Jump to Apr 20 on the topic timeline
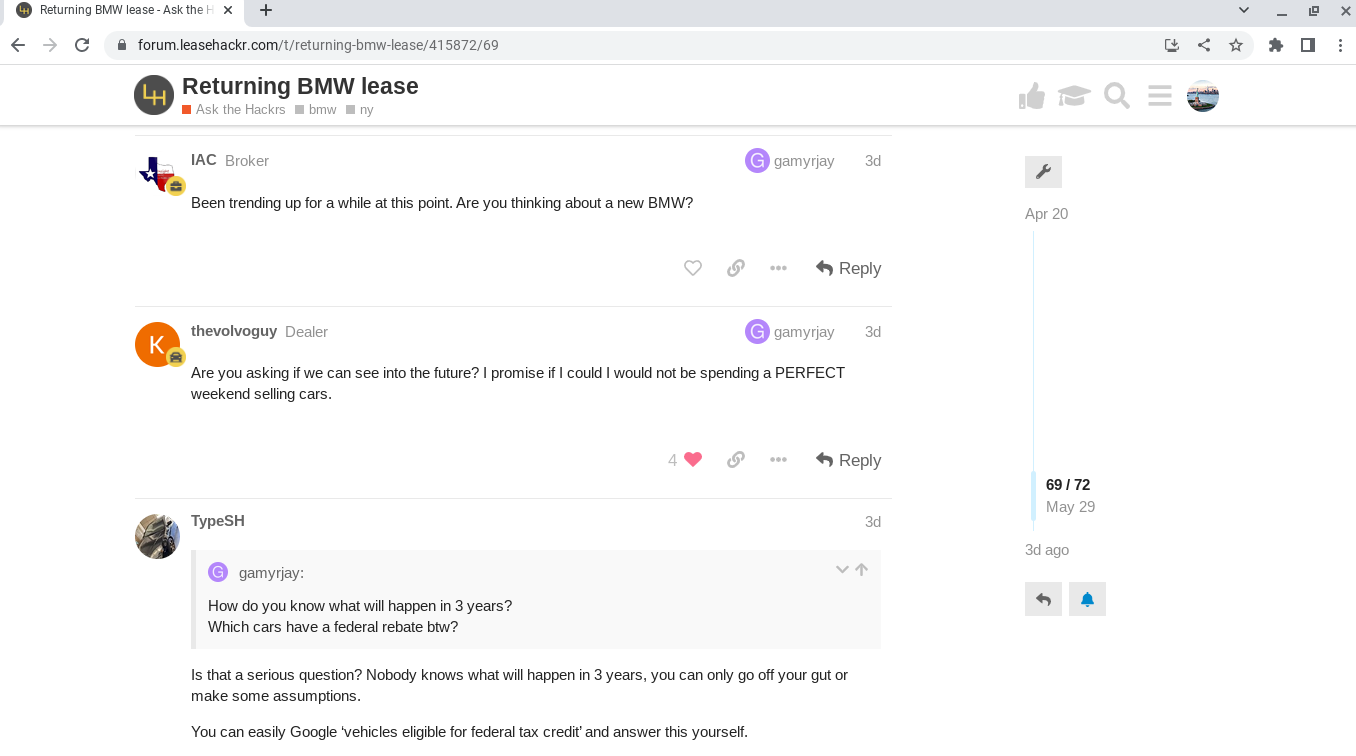The height and width of the screenshot is (756, 1356). (x=1046, y=214)
